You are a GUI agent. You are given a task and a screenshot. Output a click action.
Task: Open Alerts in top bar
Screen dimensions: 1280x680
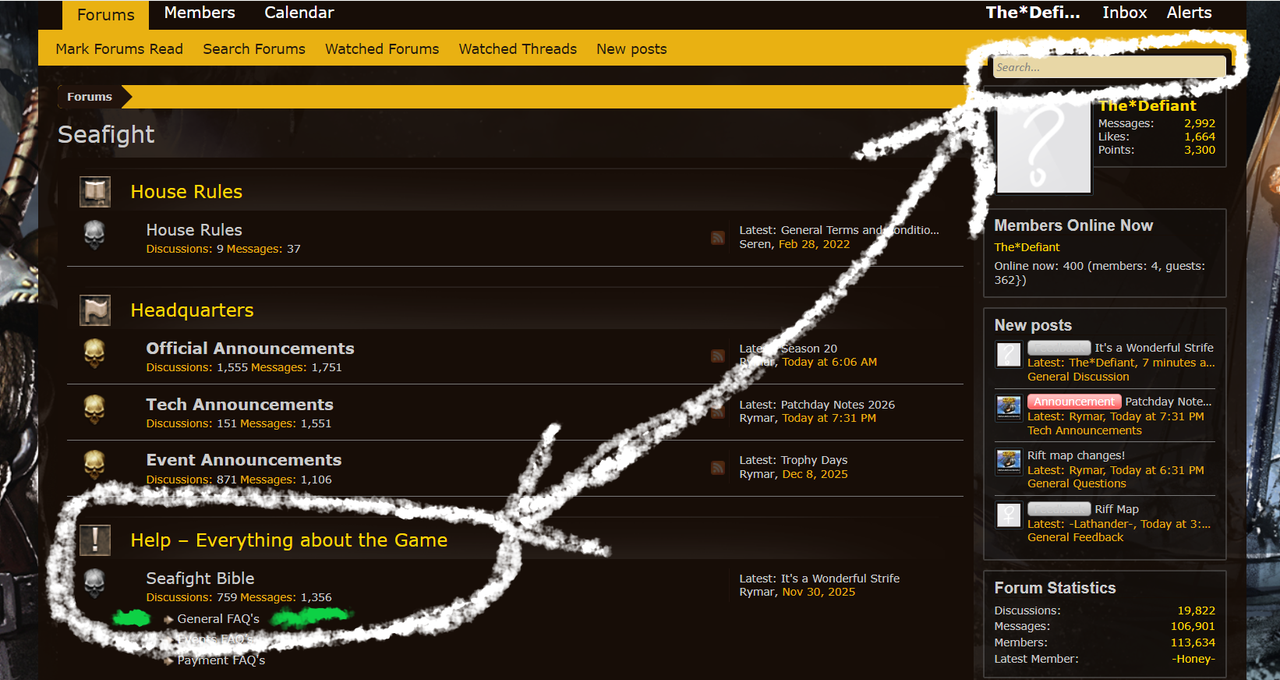1189,13
